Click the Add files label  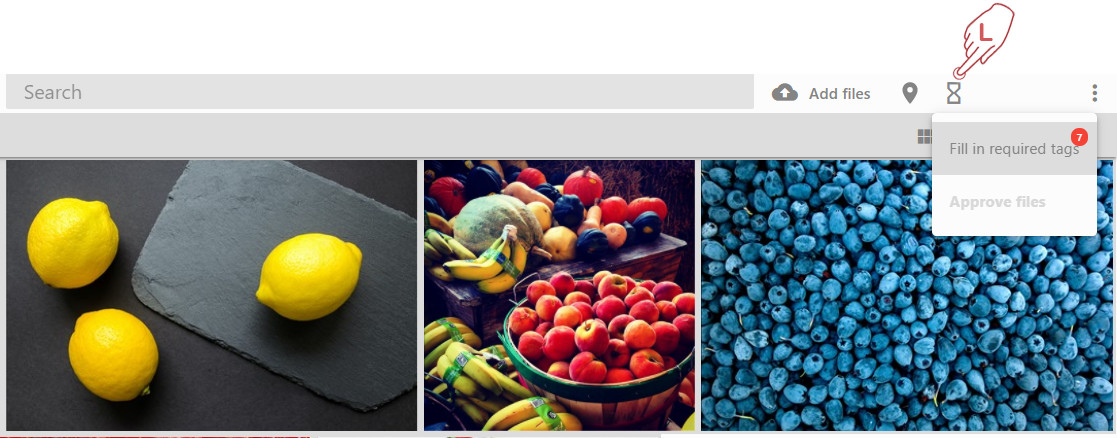point(839,93)
